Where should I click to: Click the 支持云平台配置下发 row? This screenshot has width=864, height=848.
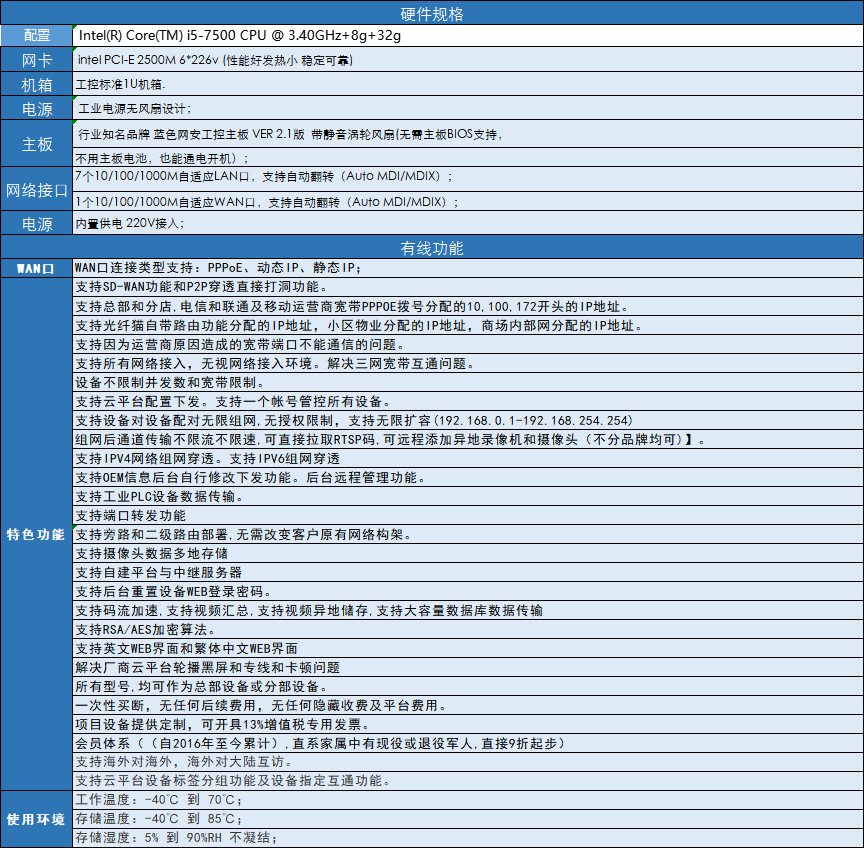click(468, 401)
